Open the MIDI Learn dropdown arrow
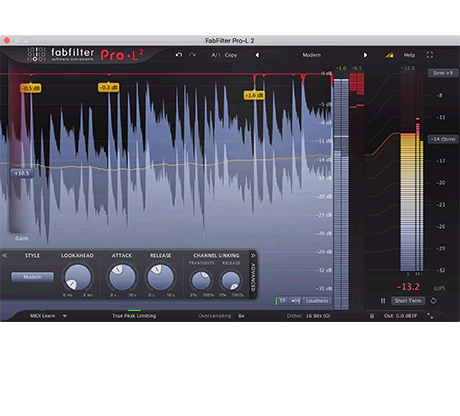 (65, 316)
